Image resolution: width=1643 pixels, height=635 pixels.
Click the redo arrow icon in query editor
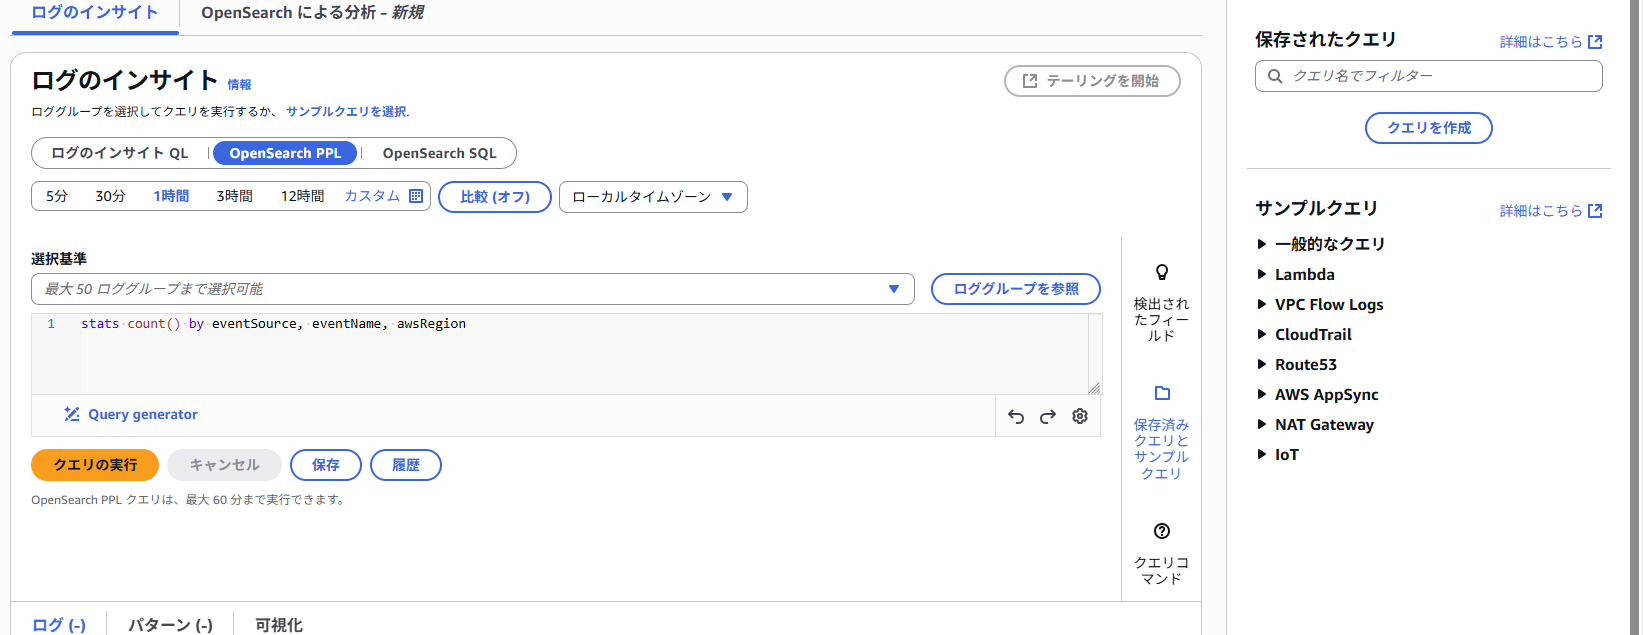pos(1048,417)
